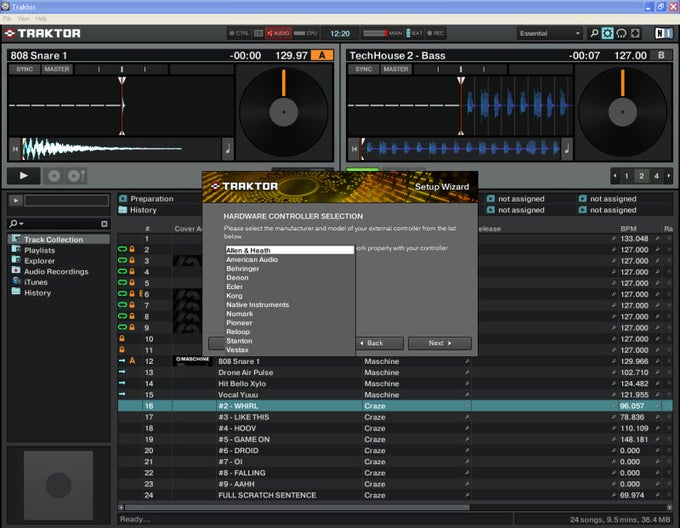Click the vinyl cue button on Deck A

click(x=54, y=176)
